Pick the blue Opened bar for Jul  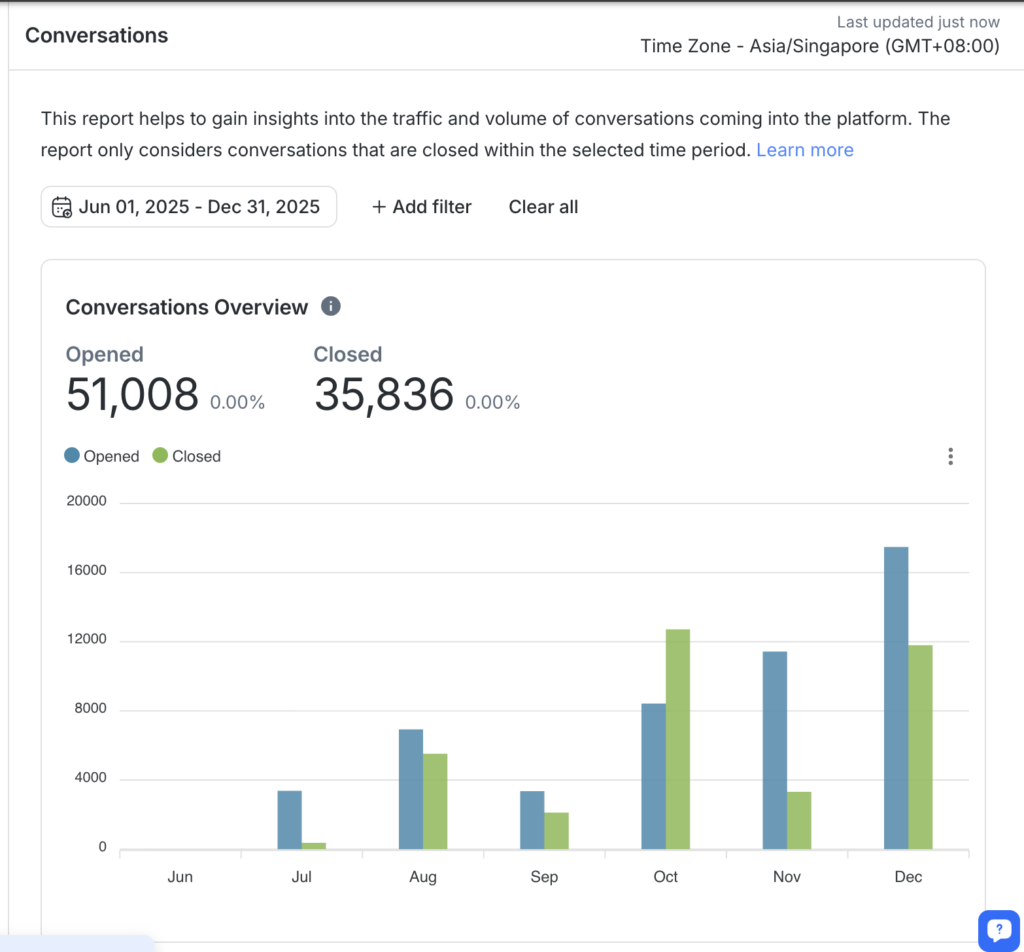pos(290,820)
